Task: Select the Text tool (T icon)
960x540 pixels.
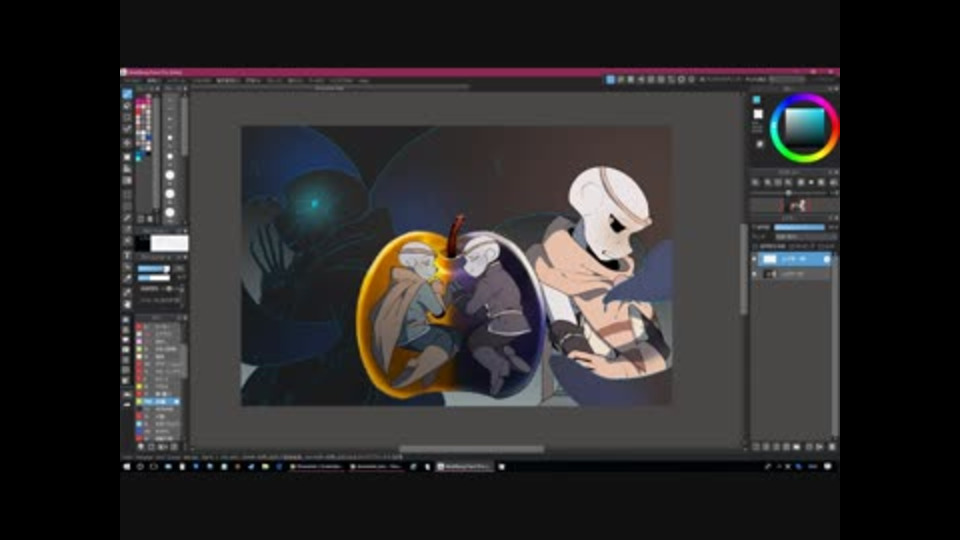Action: pos(127,255)
